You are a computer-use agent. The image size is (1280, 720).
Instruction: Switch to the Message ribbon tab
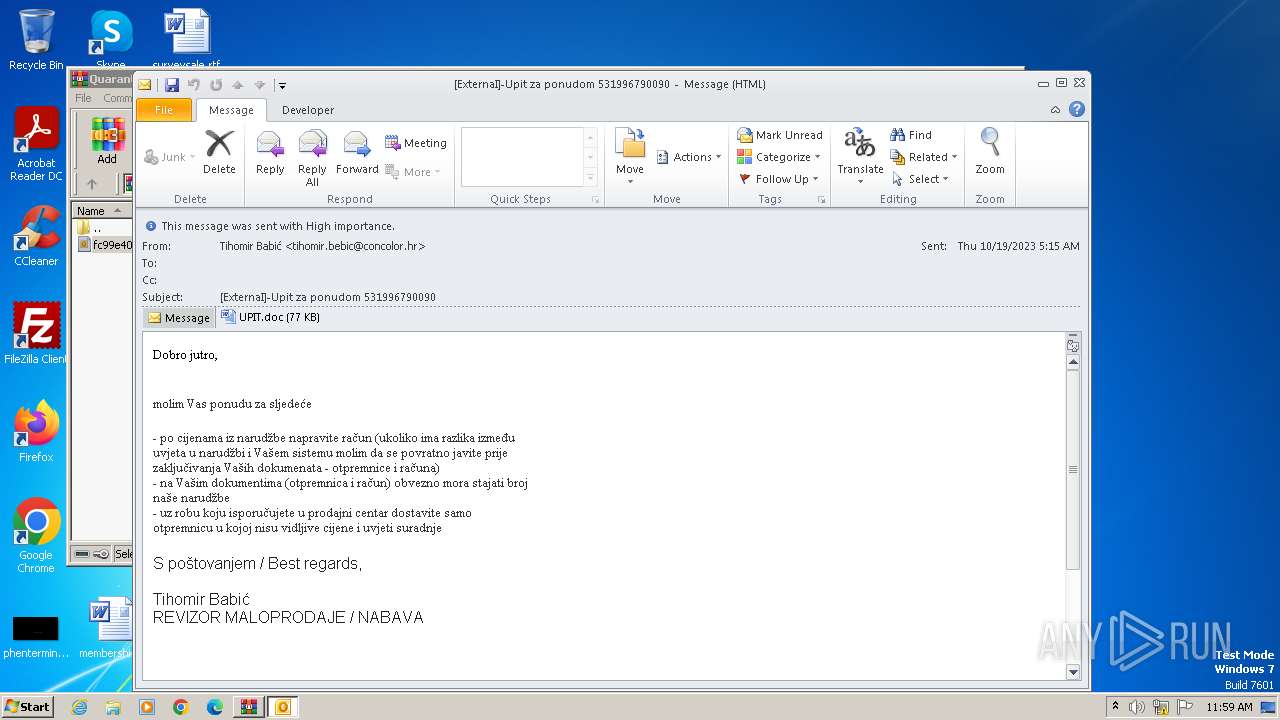231,110
